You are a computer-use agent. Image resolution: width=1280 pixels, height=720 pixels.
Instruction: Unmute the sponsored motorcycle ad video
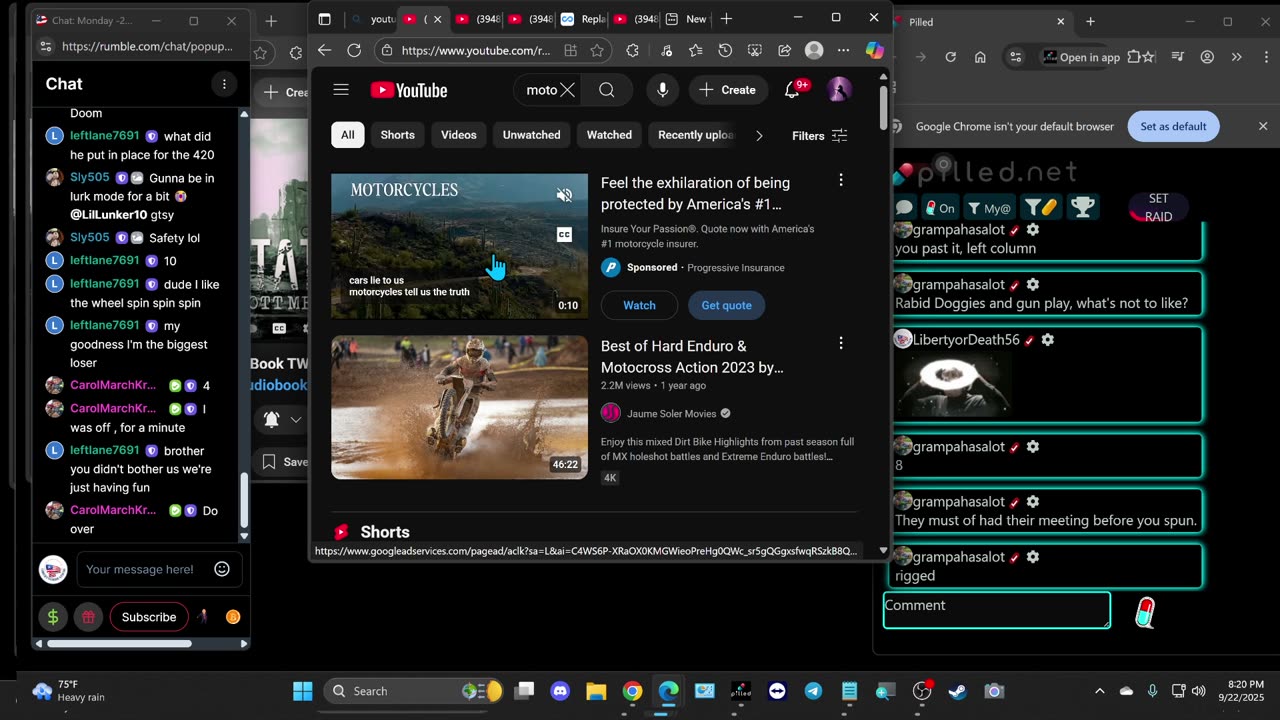564,195
